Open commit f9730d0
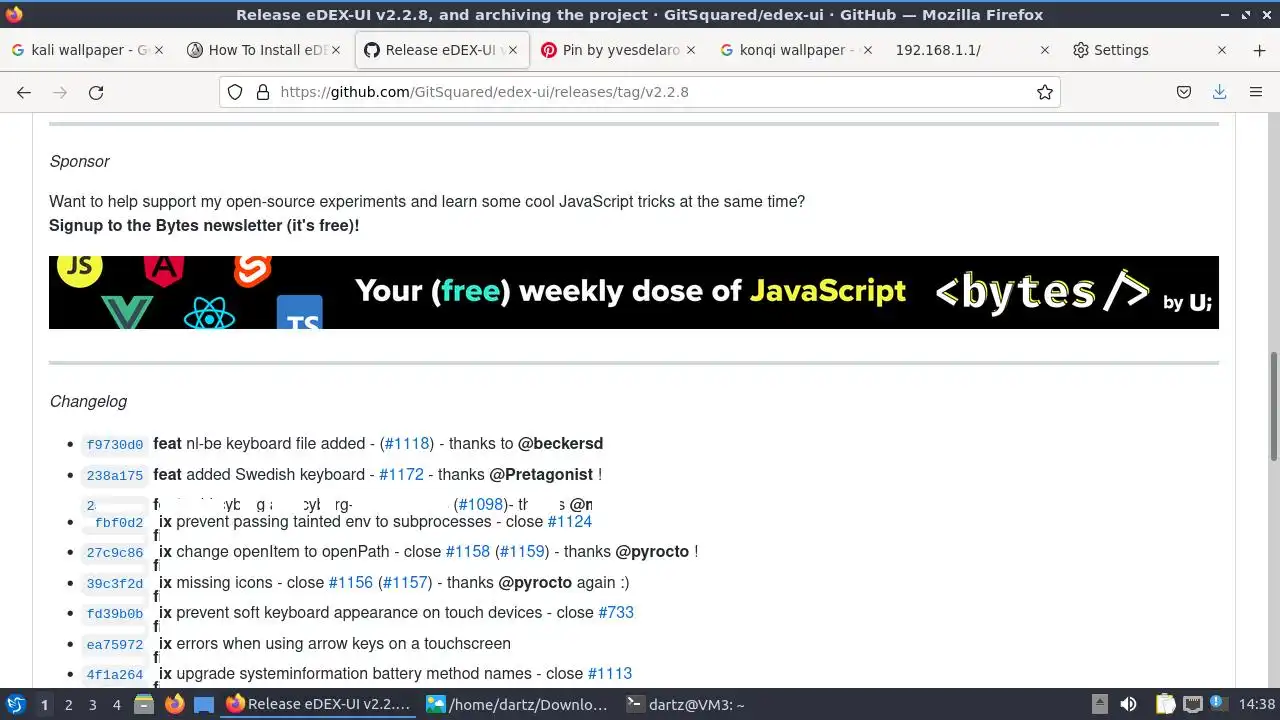Viewport: 1280px width, 720px height. click(115, 445)
